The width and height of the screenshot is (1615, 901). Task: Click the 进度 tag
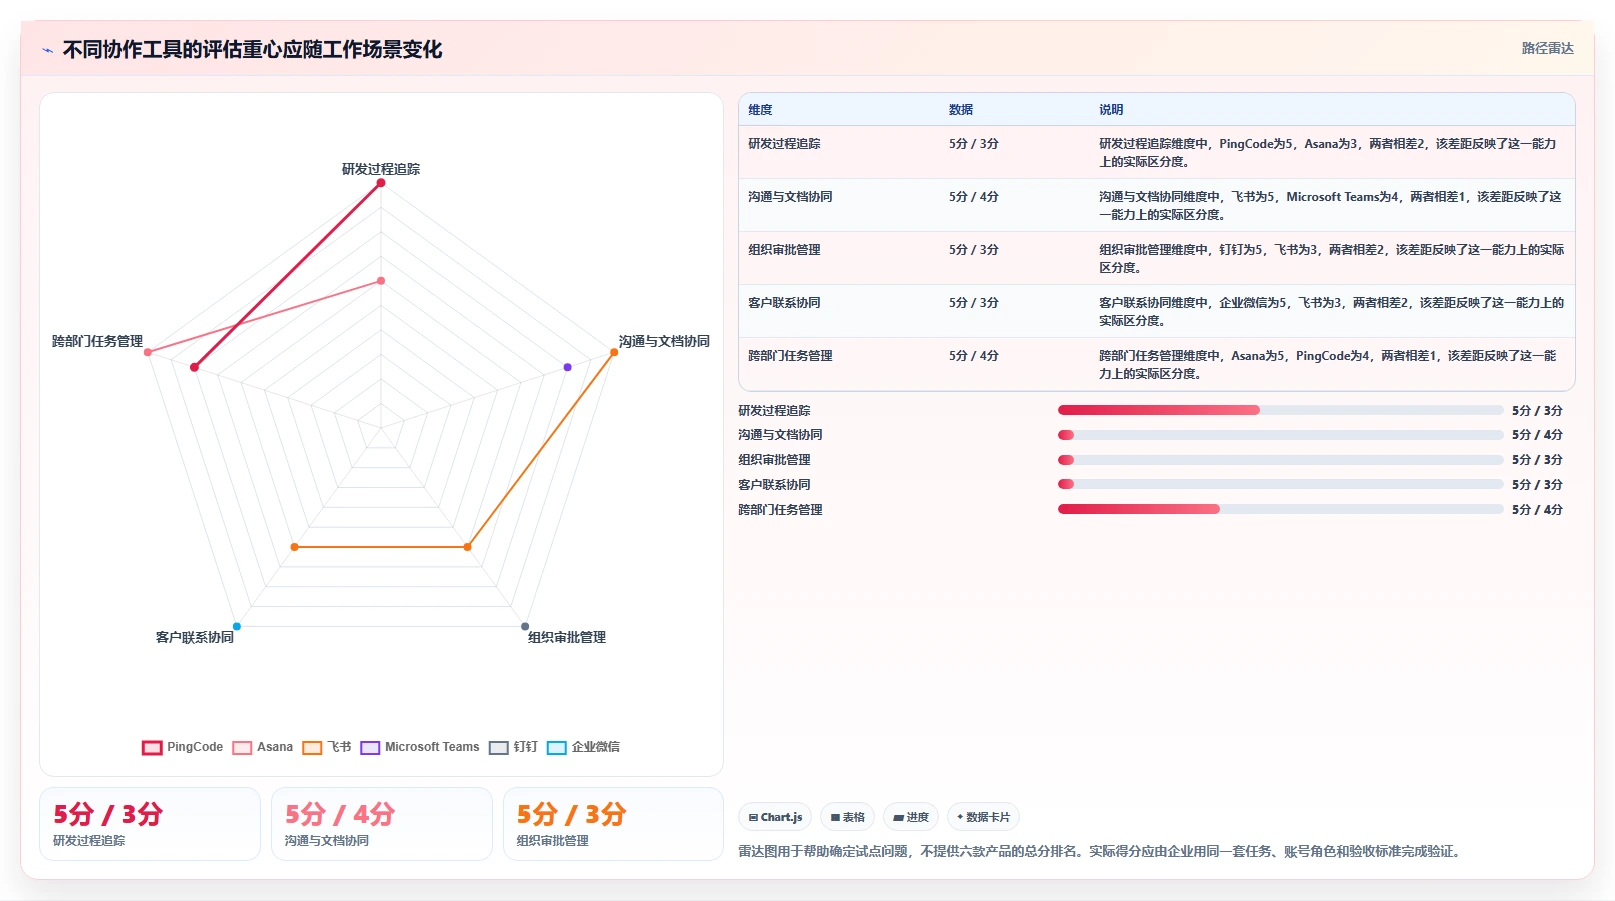pos(911,817)
